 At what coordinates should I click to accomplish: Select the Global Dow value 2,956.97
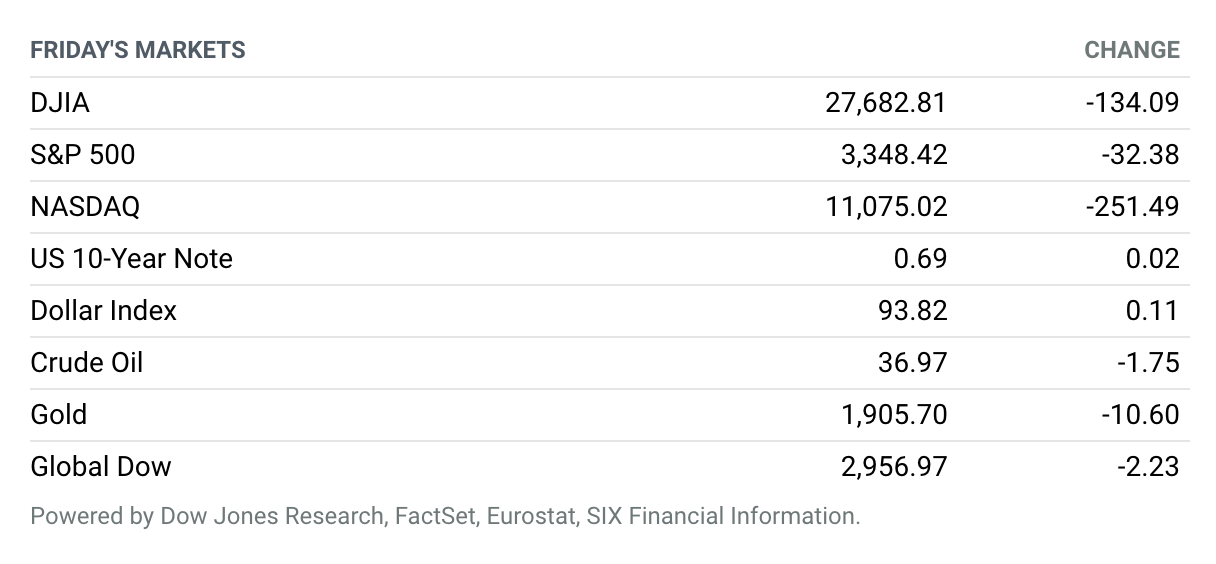[894, 466]
